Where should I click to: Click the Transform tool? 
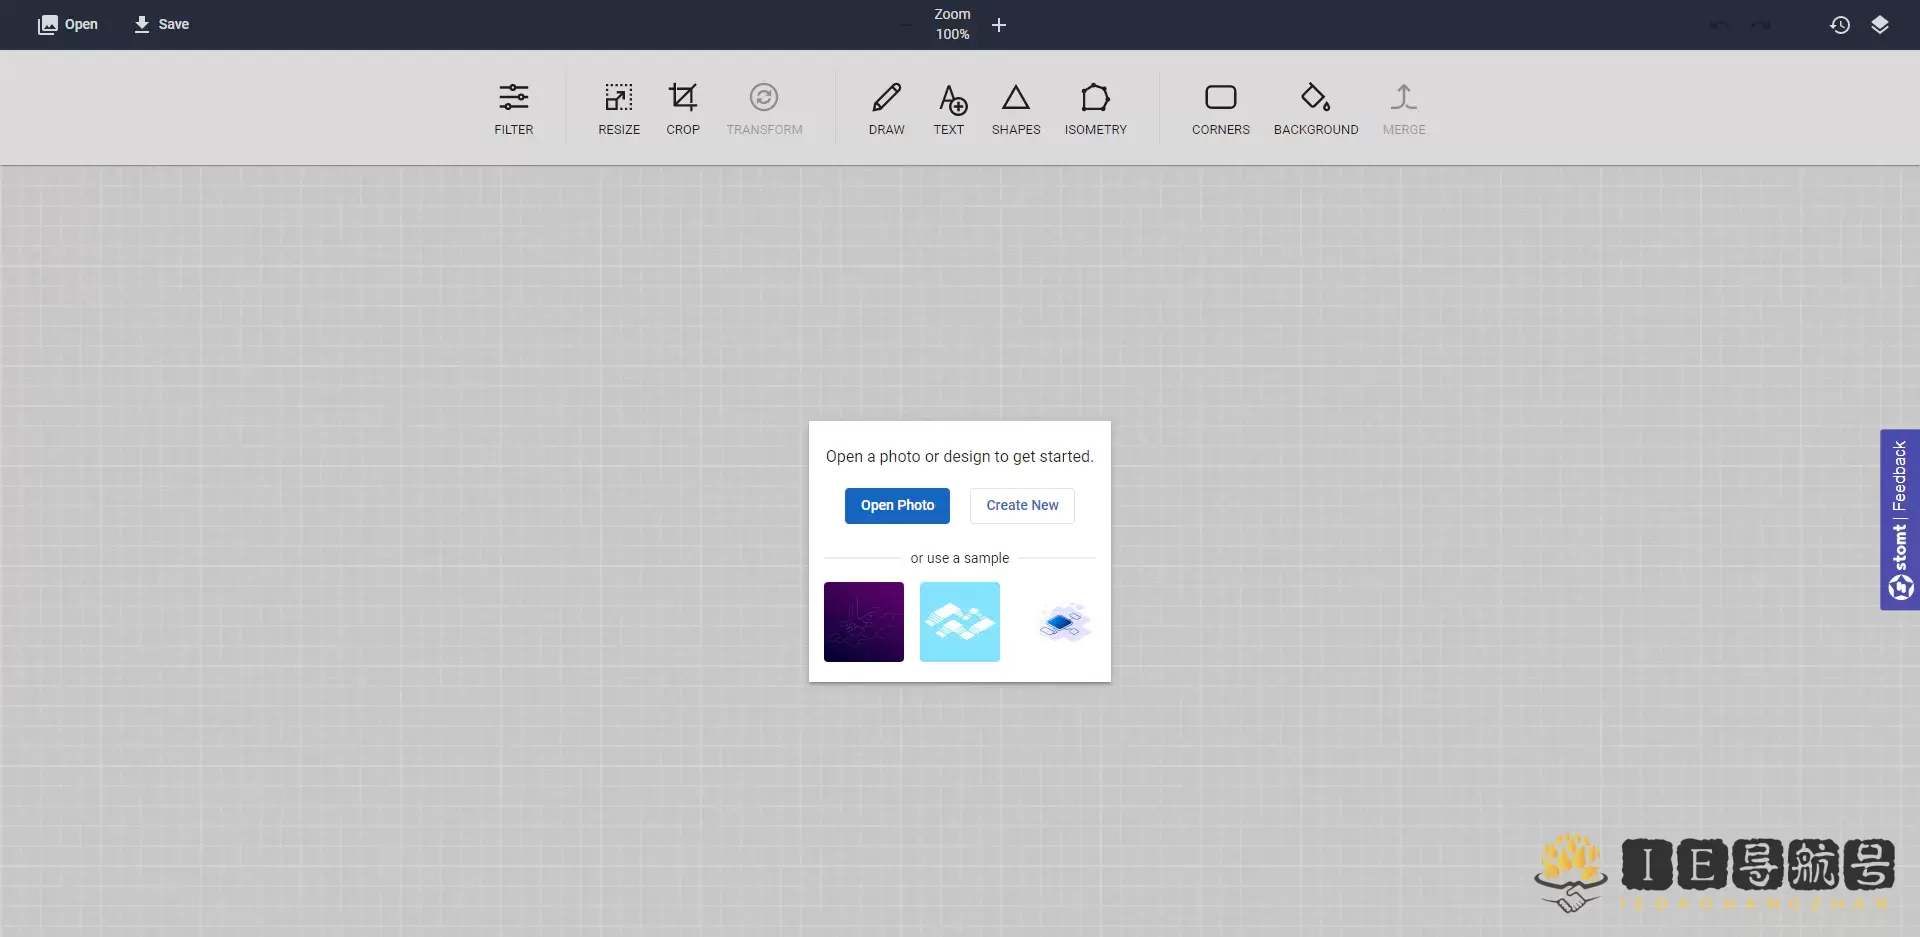pos(764,108)
